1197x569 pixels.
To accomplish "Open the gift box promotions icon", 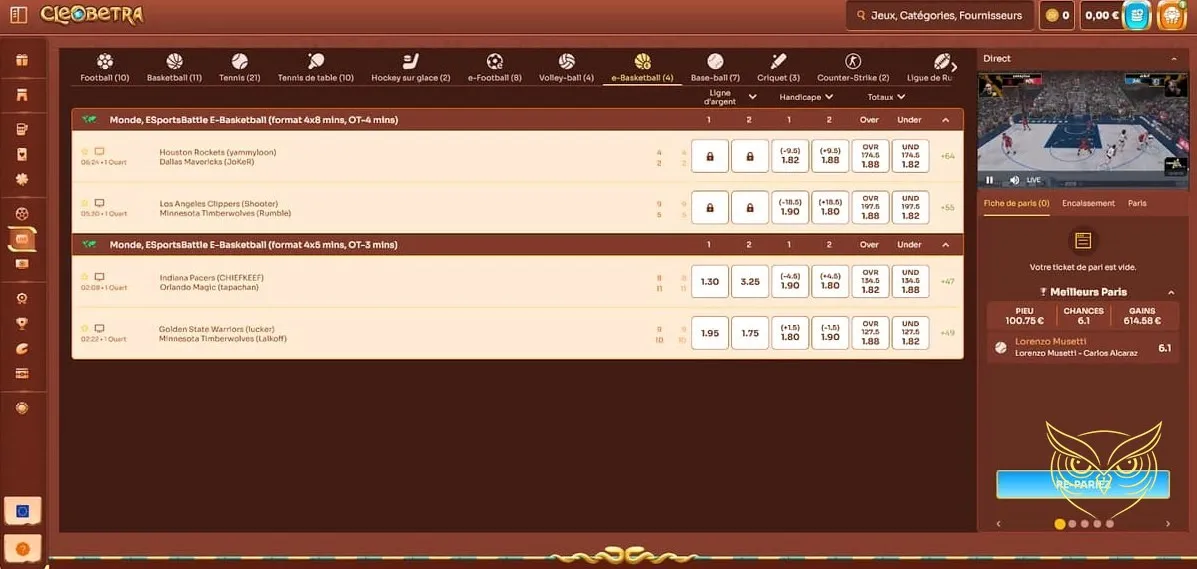I will (22, 60).
